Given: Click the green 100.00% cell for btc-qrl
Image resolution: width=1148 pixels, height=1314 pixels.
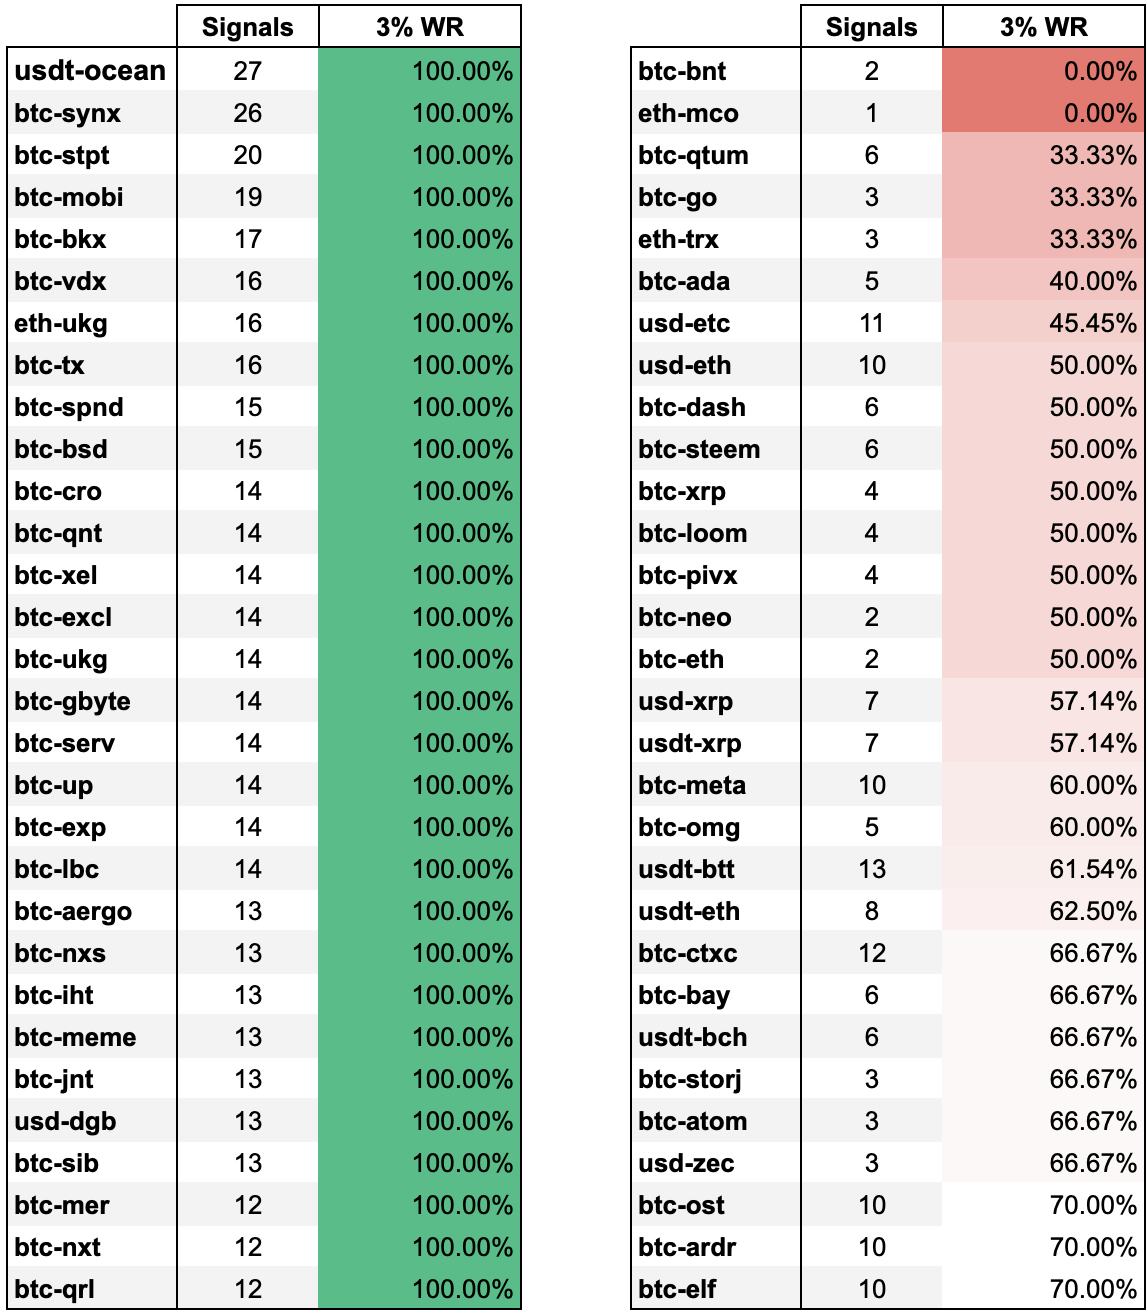Looking at the screenshot, I should (419, 1289).
